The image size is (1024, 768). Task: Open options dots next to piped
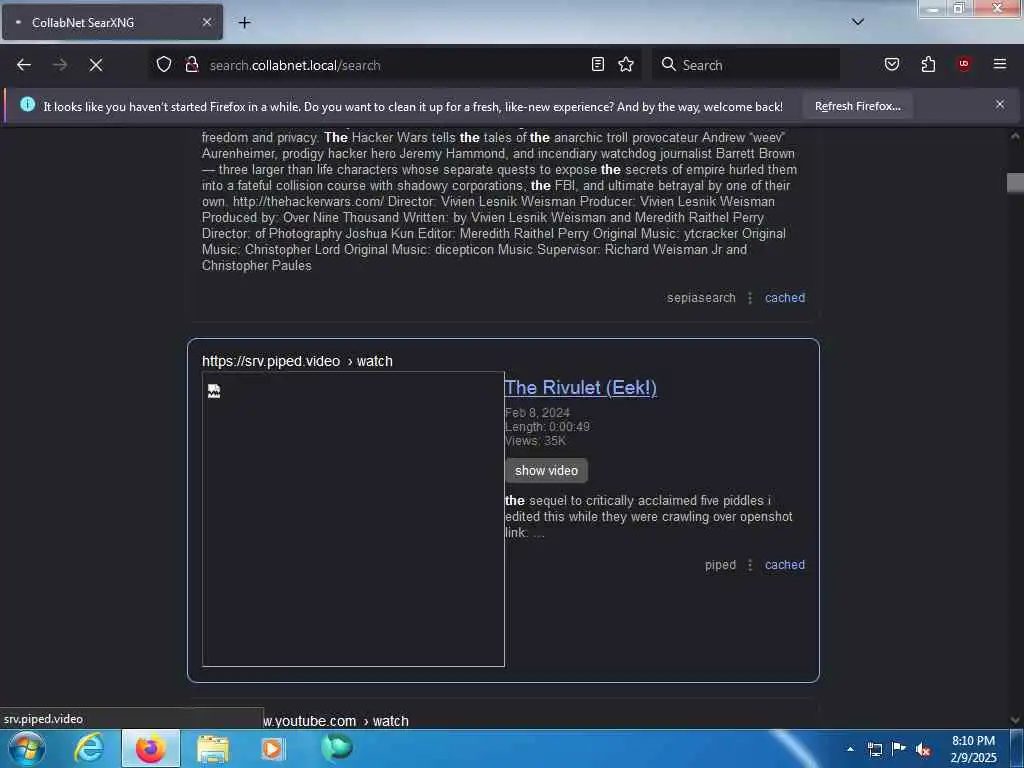[750, 565]
